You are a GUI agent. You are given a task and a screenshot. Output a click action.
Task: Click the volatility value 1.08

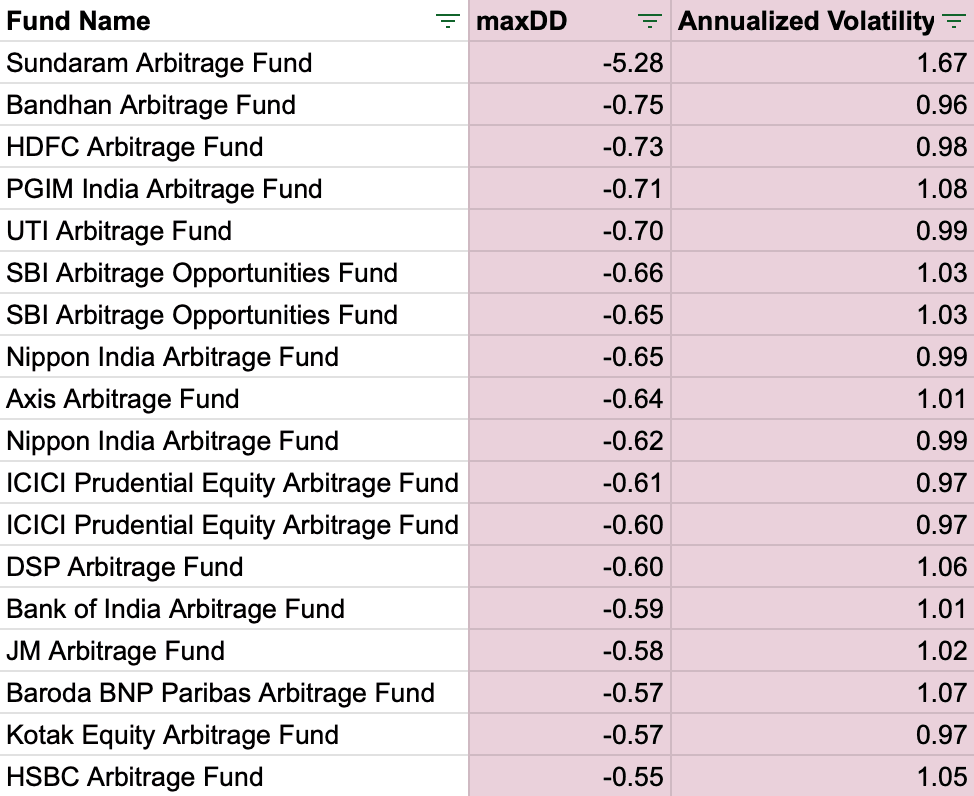point(941,189)
